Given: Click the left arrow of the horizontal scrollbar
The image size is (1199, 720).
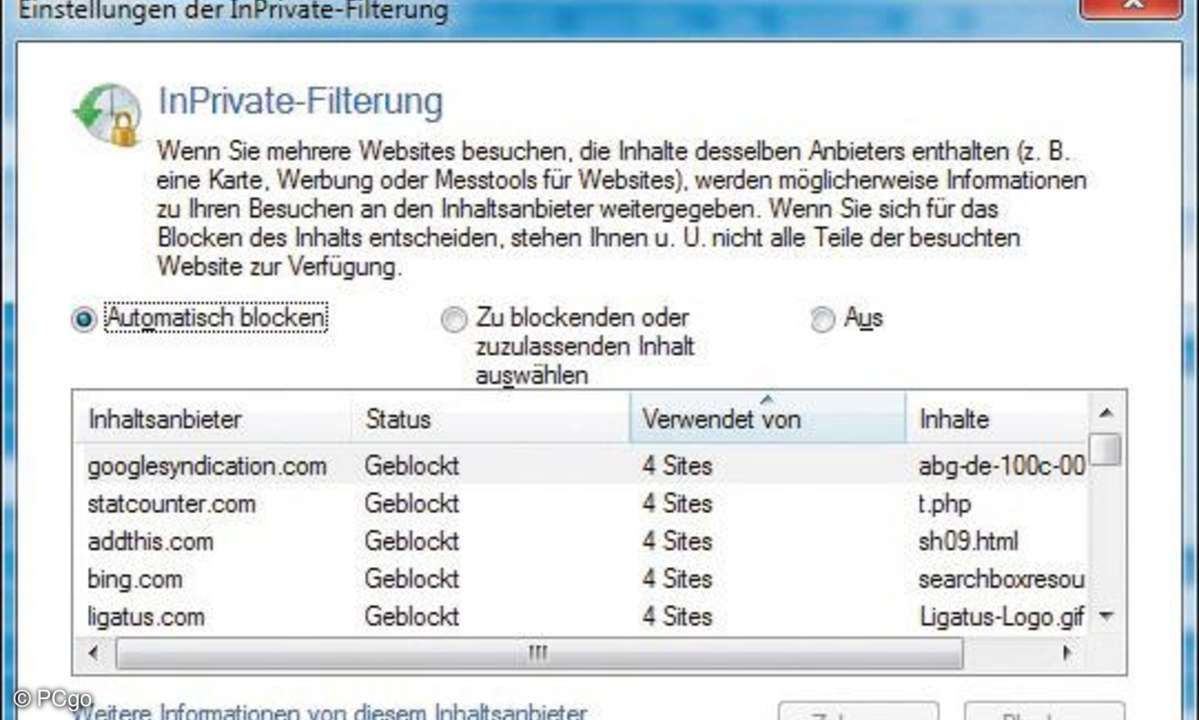Looking at the screenshot, I should click(x=93, y=654).
